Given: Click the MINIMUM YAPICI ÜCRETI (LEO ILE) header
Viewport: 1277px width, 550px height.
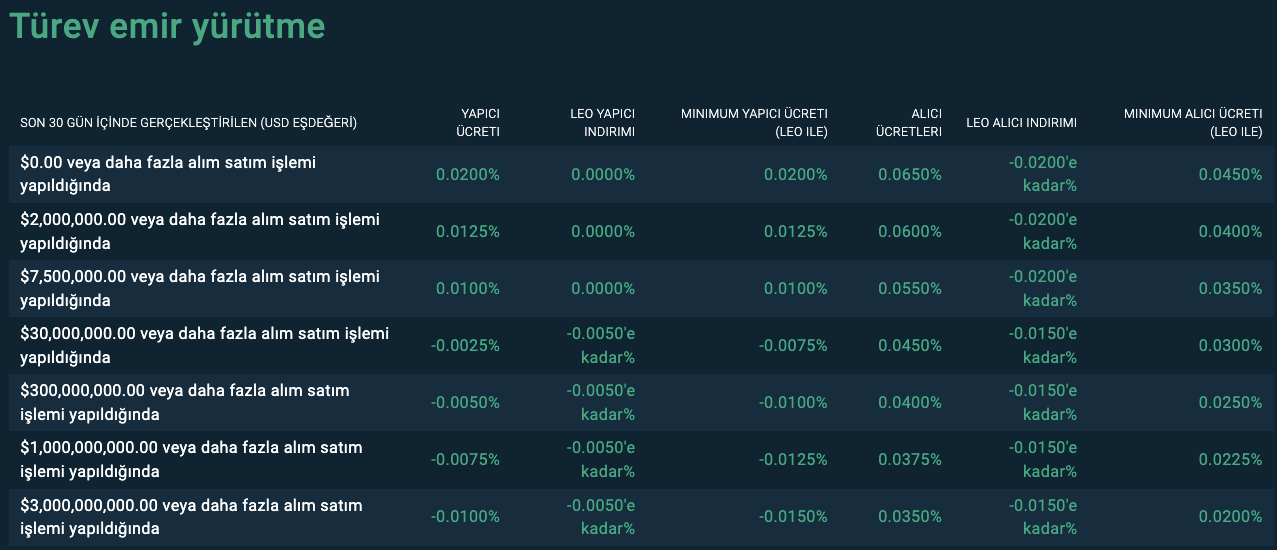Looking at the screenshot, I should [x=754, y=122].
